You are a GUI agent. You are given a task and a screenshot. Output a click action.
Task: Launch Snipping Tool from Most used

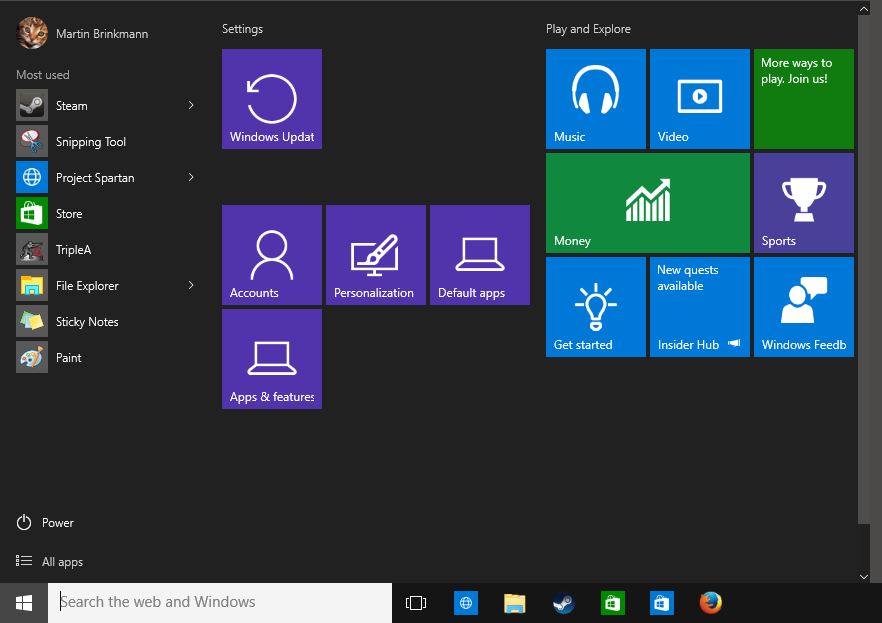pos(107,141)
